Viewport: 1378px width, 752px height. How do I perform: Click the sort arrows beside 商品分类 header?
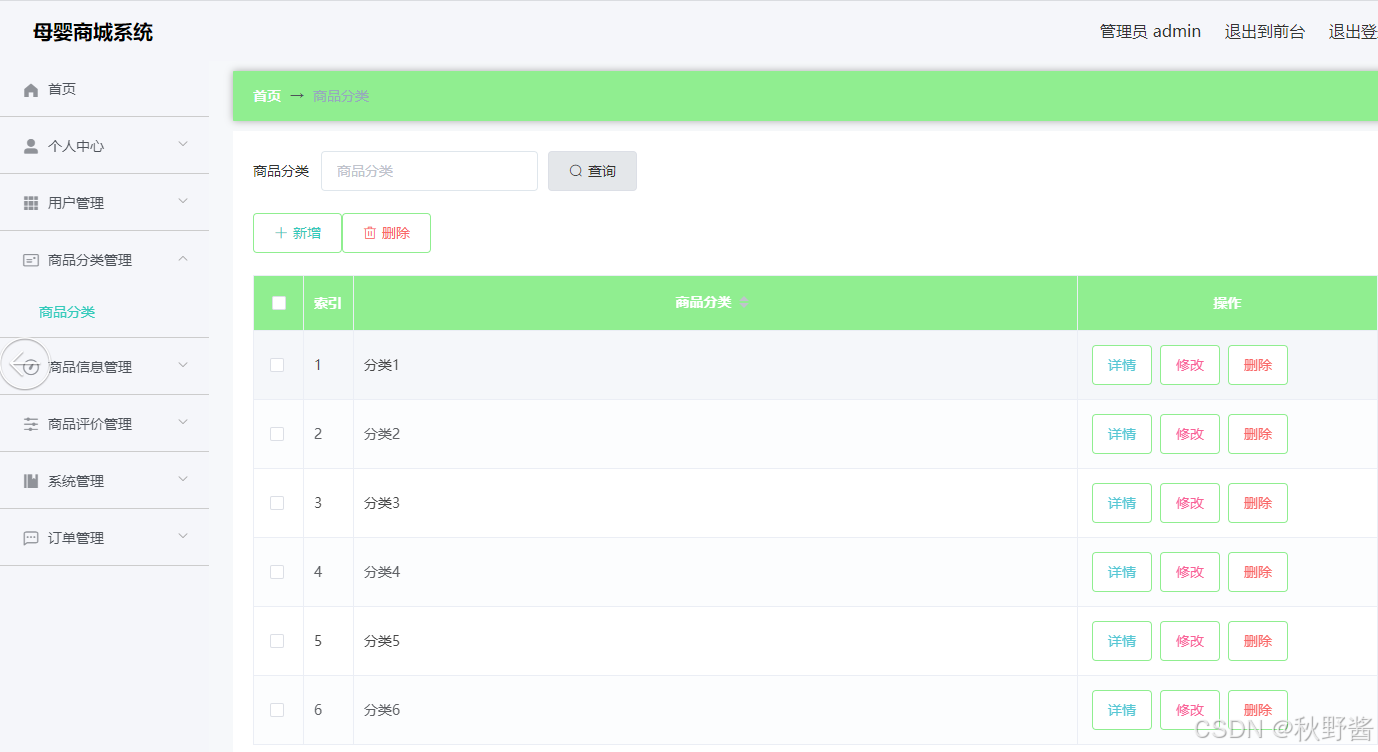point(744,303)
